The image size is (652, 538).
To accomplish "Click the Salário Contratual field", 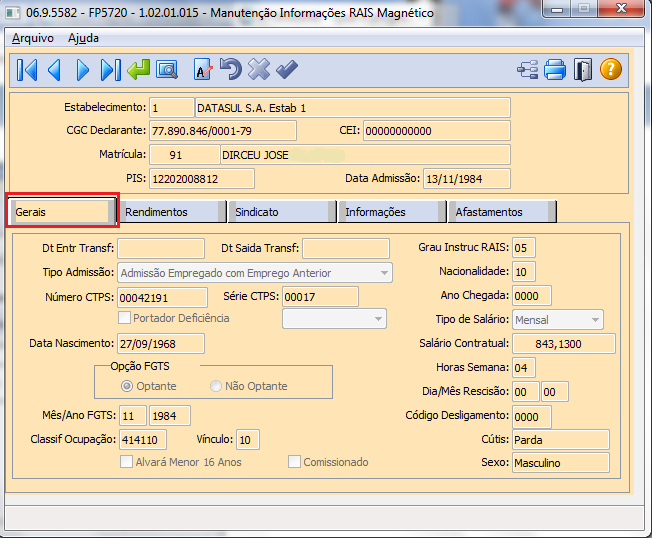I will click(x=564, y=343).
